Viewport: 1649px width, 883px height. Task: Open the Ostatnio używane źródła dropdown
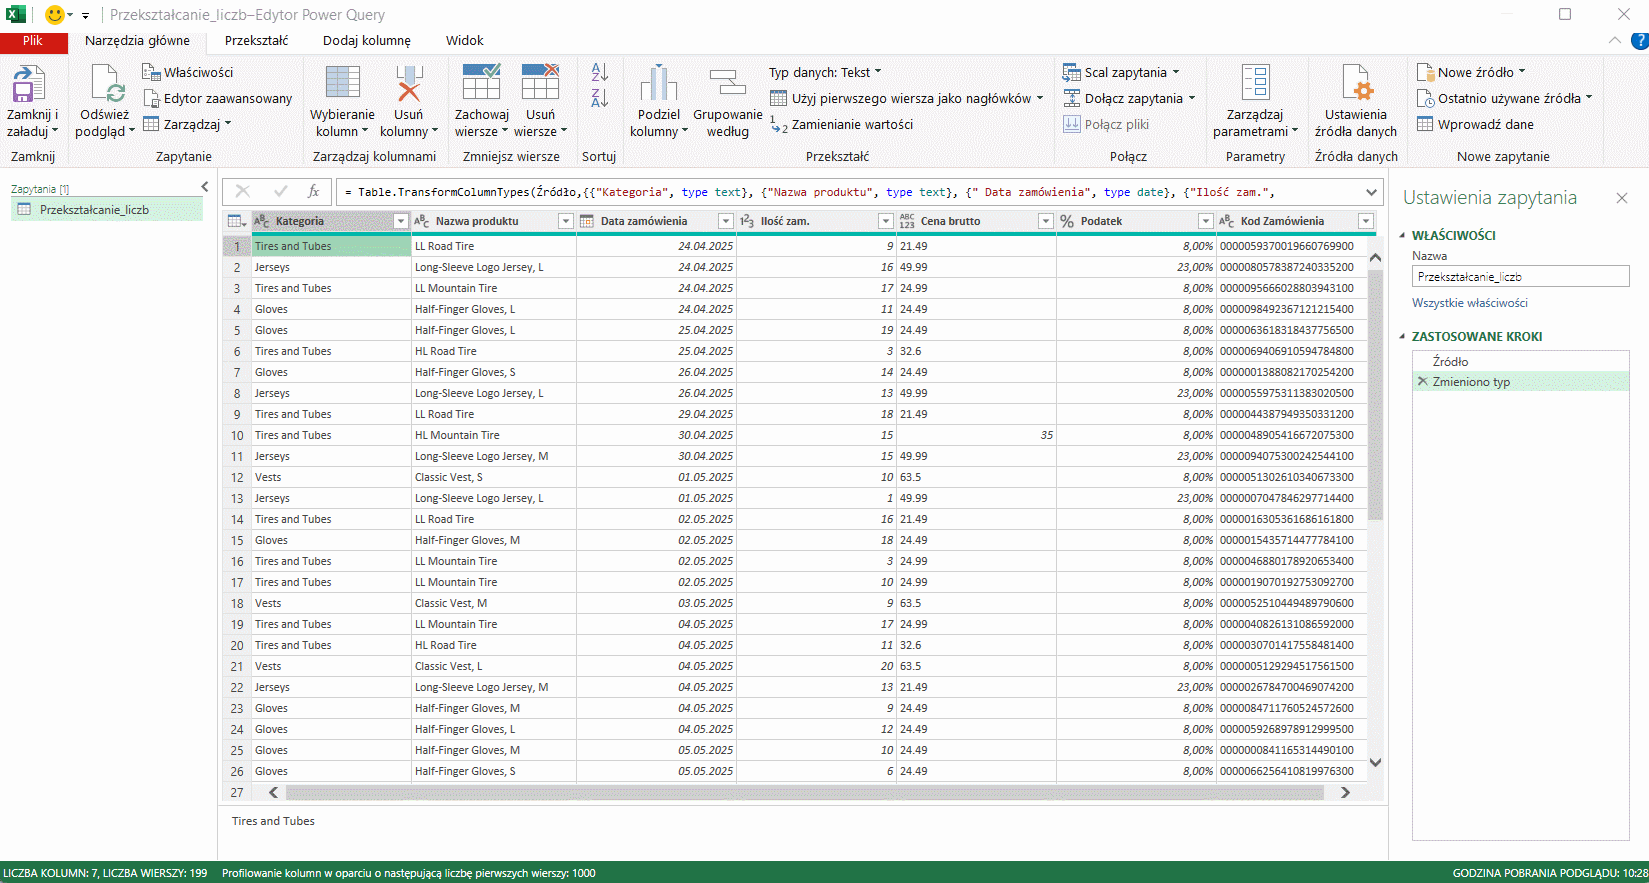(x=1505, y=98)
